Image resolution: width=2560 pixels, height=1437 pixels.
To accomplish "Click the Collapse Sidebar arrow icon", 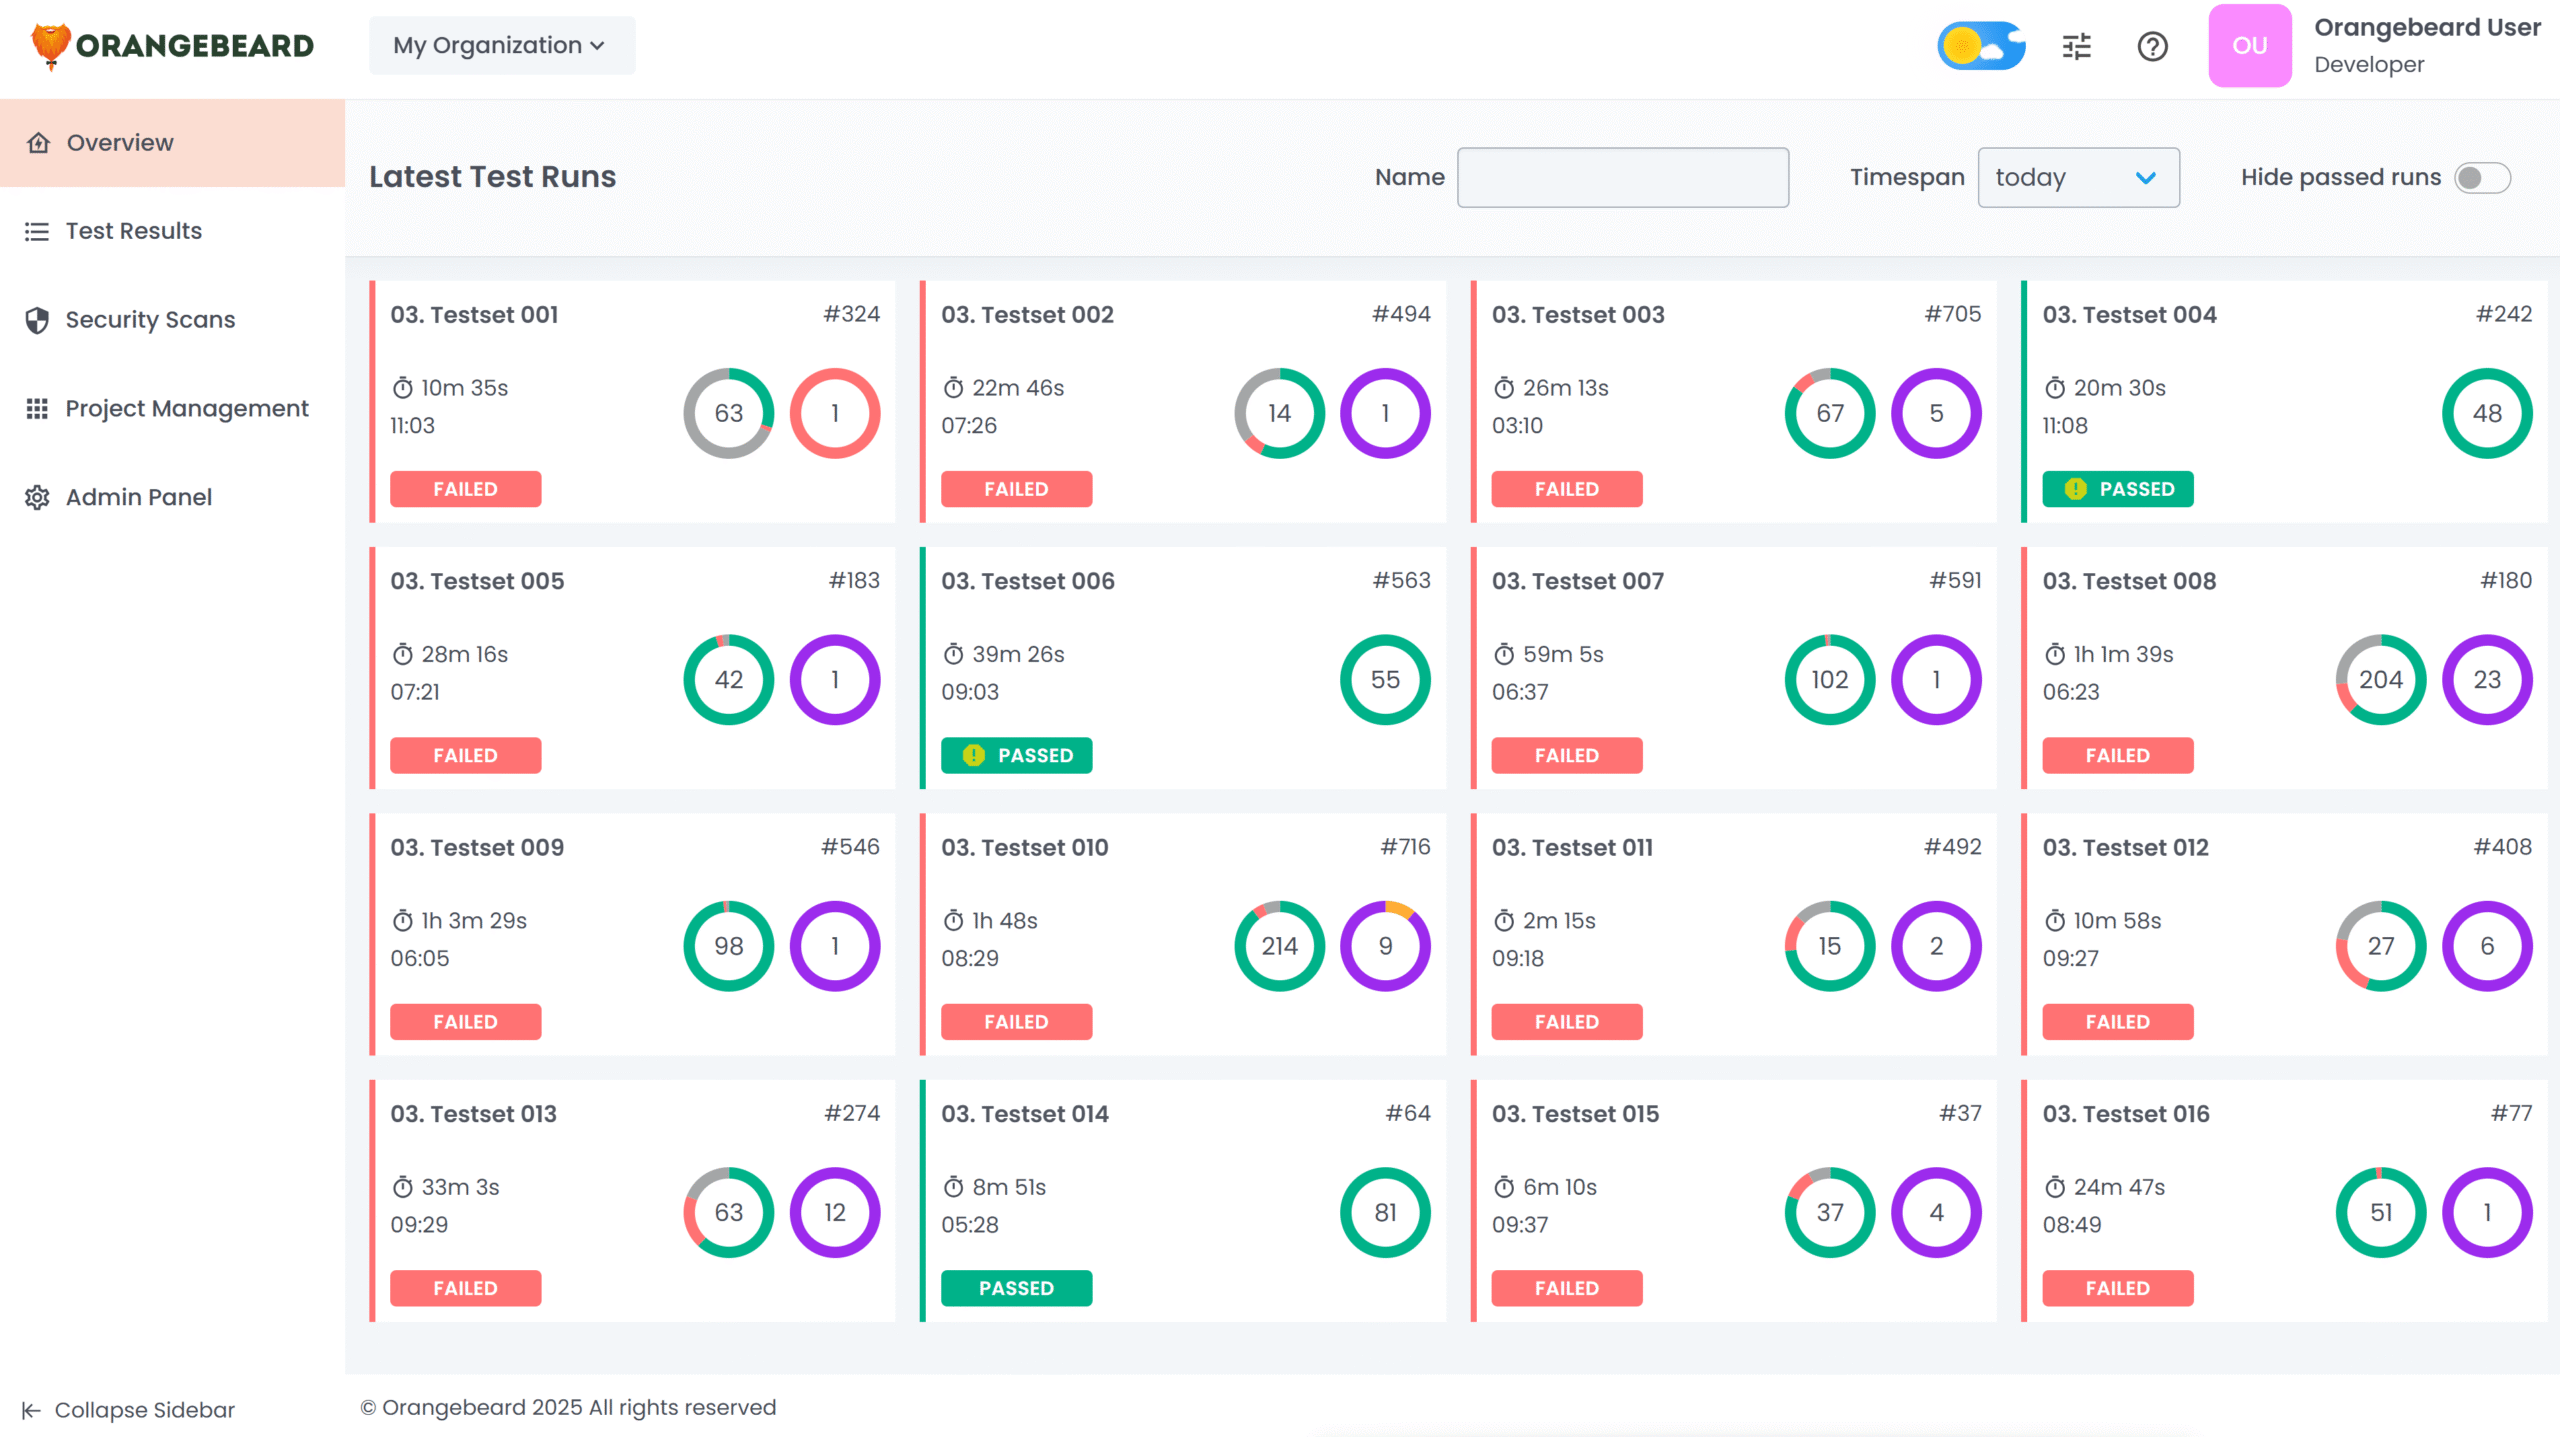I will (x=31, y=1410).
